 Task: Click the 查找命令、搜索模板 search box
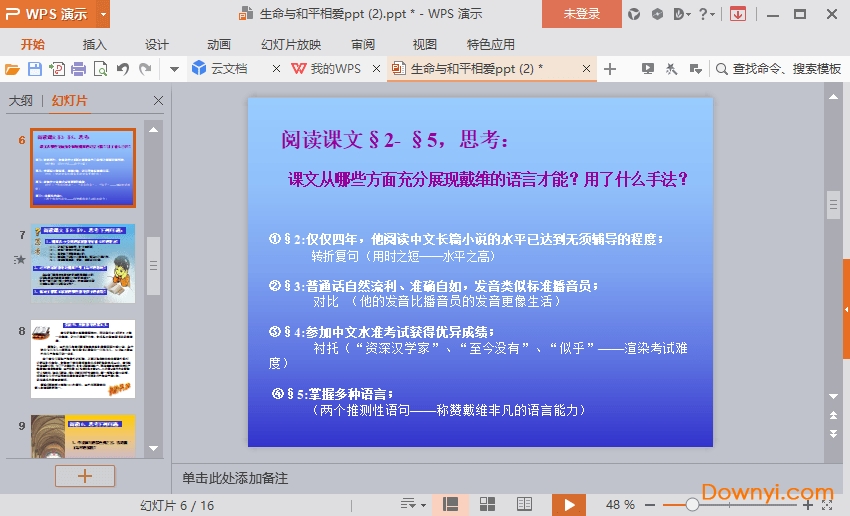pos(778,69)
